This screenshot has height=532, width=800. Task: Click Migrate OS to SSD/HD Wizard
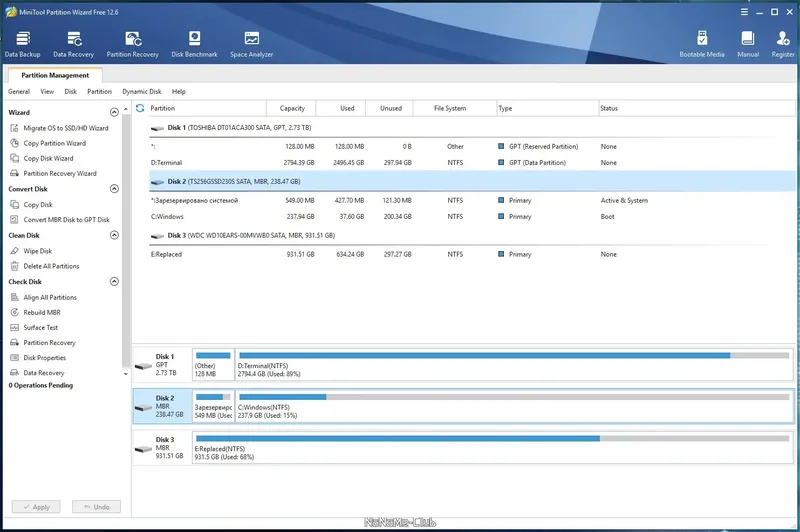(66, 128)
